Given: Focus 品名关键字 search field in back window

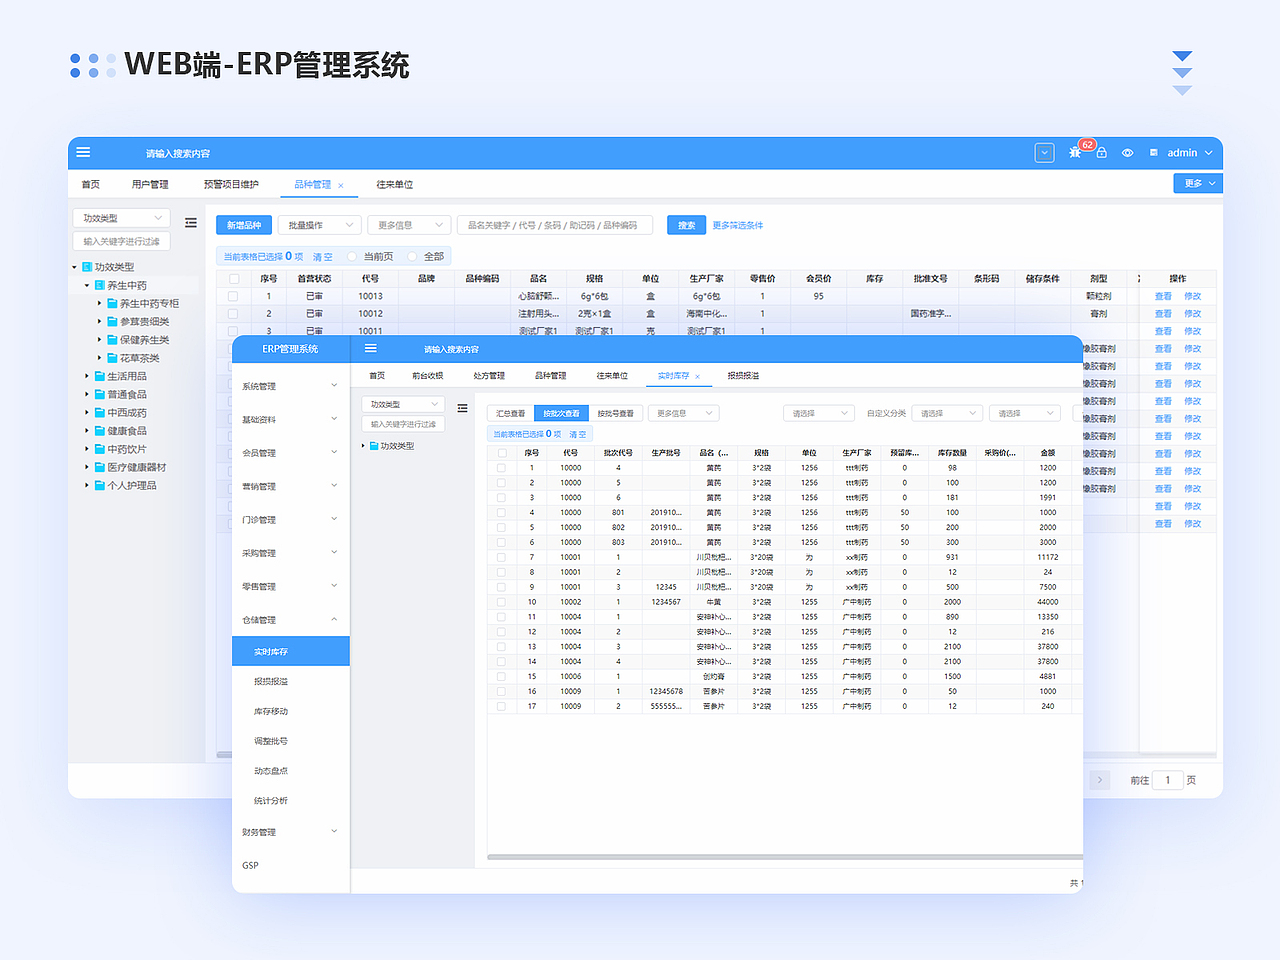Looking at the screenshot, I should coord(555,225).
